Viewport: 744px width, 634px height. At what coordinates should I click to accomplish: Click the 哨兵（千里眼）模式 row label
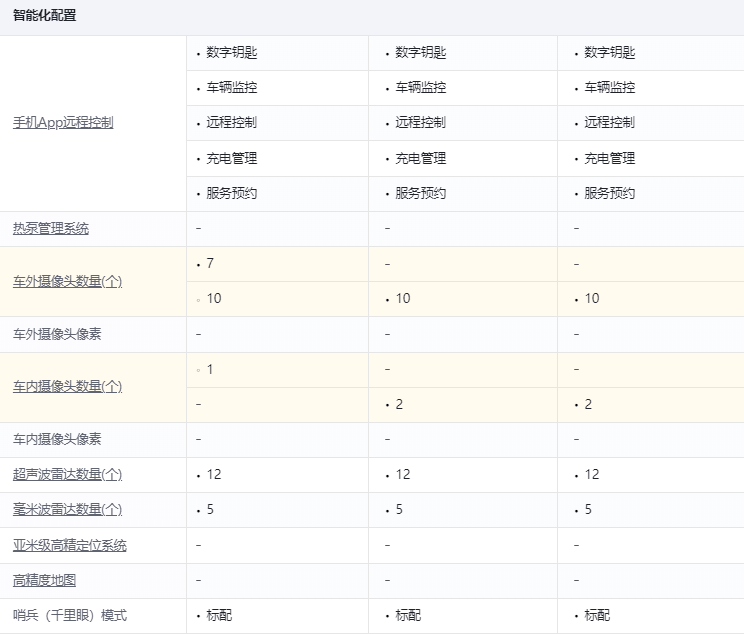point(70,616)
